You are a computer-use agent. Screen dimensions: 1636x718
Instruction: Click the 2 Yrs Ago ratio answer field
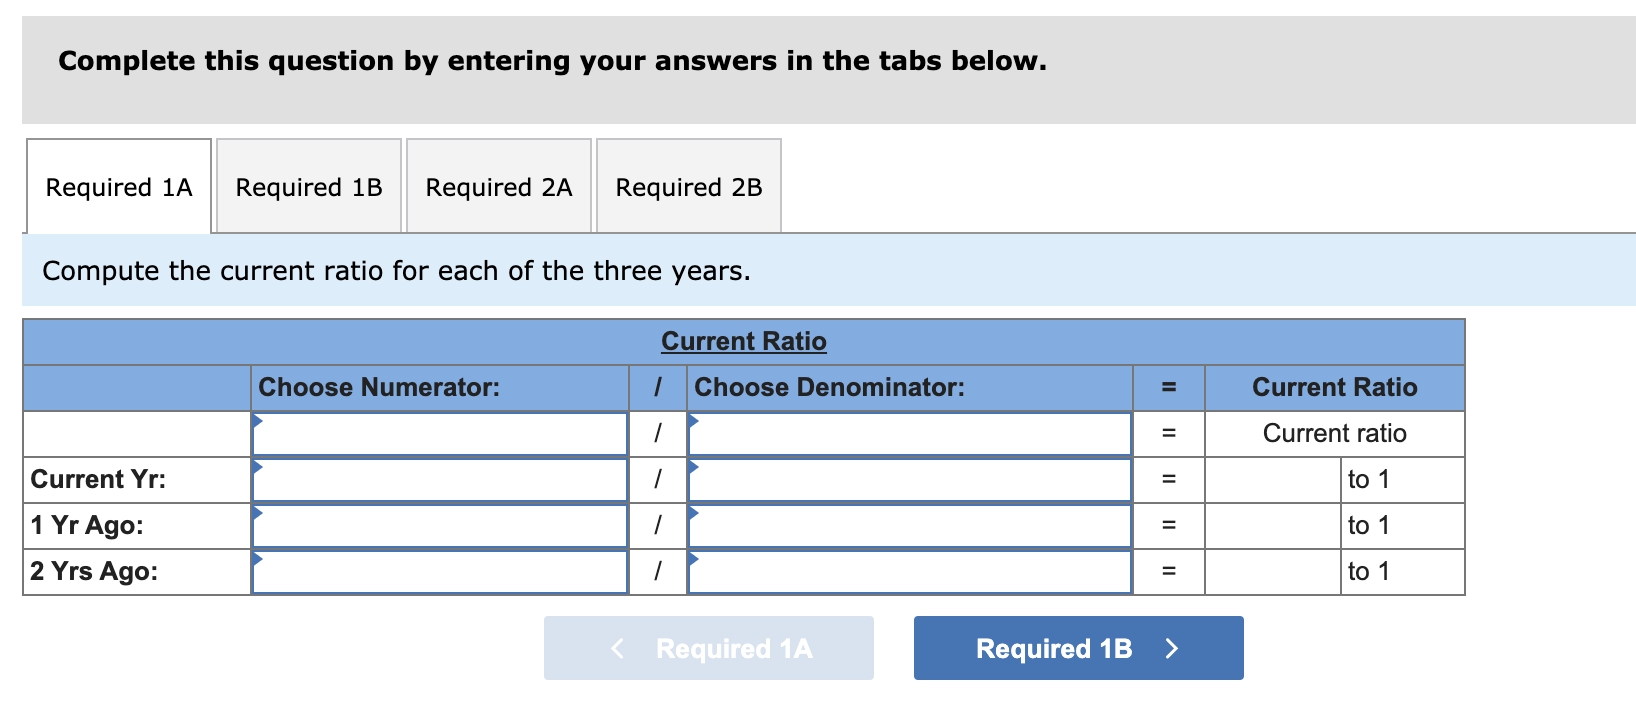coord(1271,571)
